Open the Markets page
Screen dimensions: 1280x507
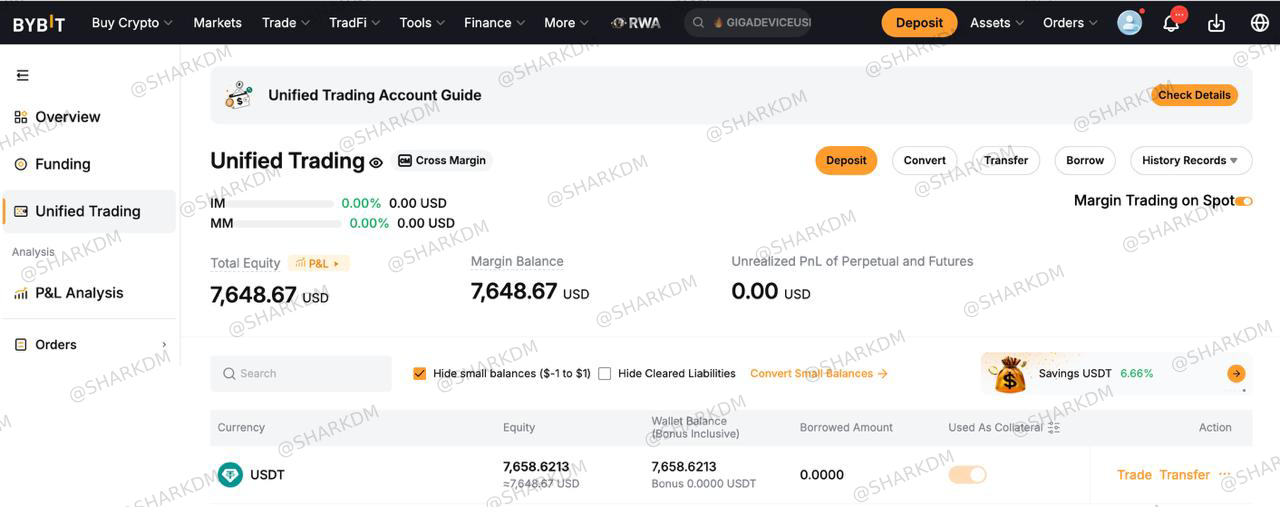pyautogui.click(x=217, y=23)
